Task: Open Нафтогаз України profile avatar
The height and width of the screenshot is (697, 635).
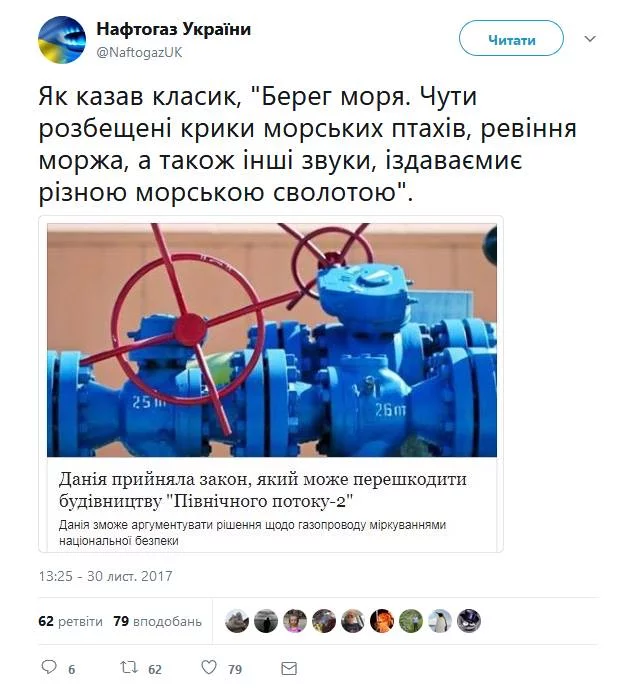Action: [62, 40]
